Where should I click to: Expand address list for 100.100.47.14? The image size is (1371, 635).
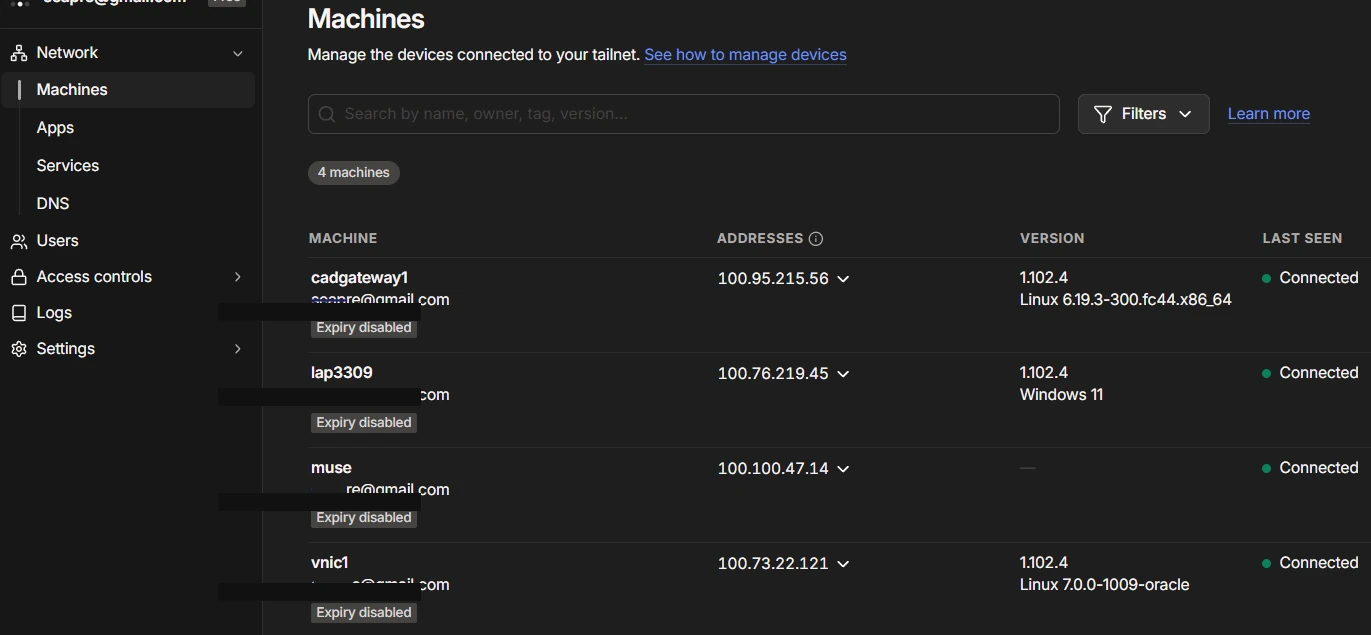(843, 469)
